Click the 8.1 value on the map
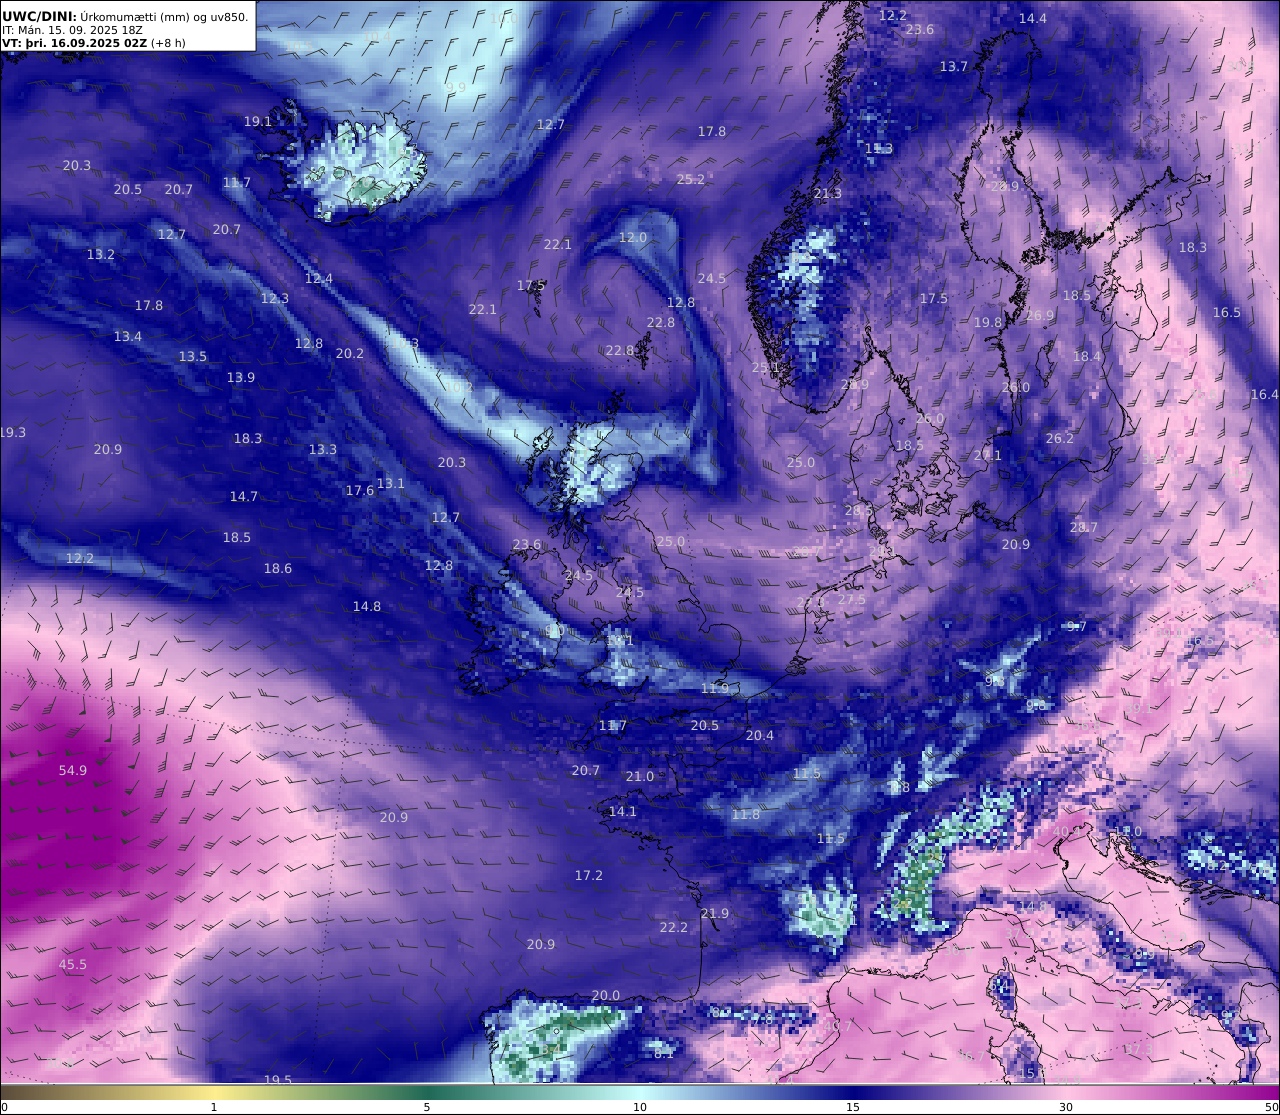This screenshot has height=1115, width=1280. coord(664,1053)
